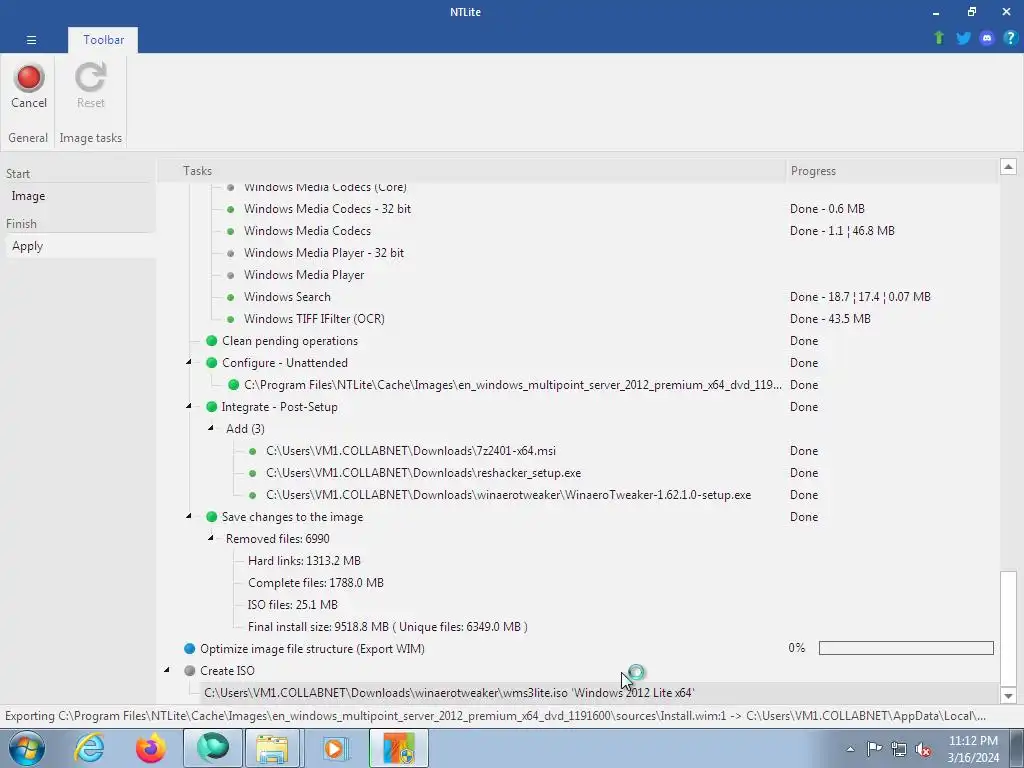Select the wms3lite.iso path row

(449, 693)
